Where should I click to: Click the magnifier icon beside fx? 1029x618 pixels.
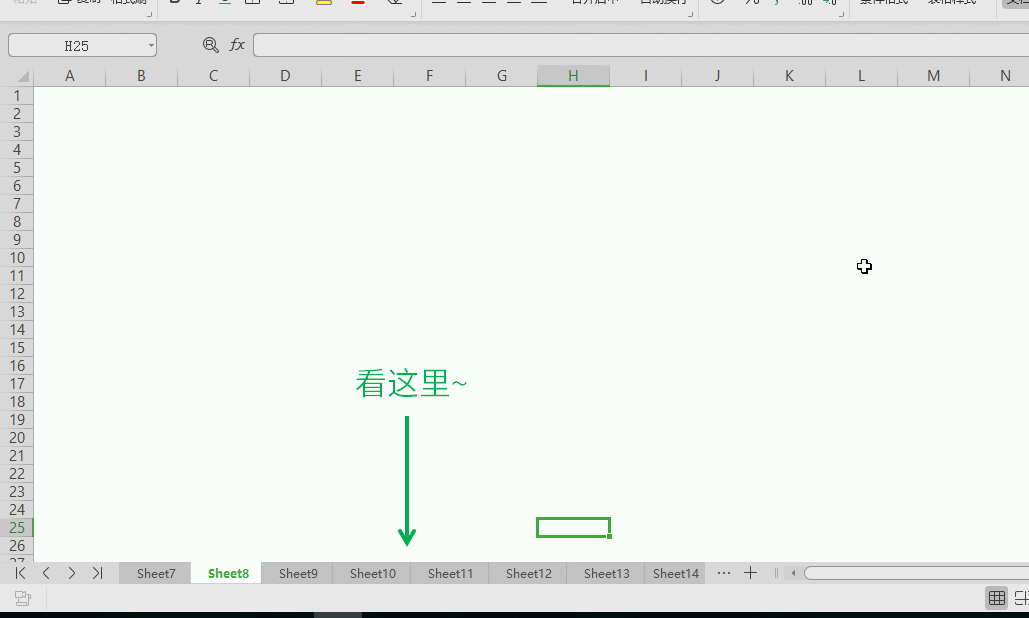pyautogui.click(x=211, y=45)
